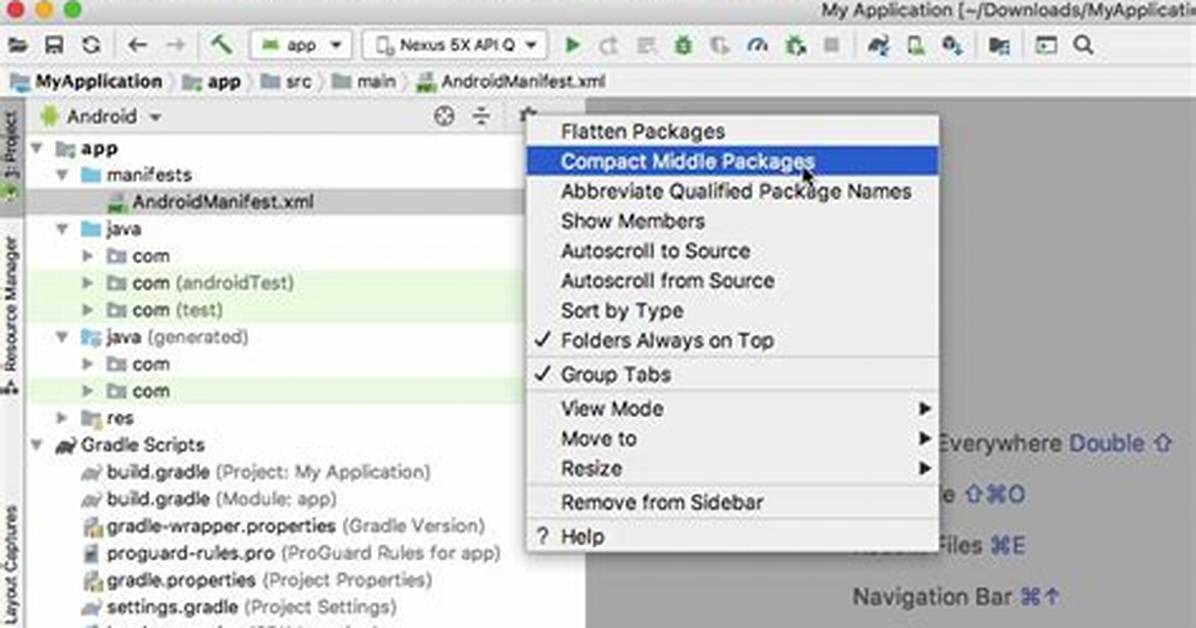Open the SDK Manager icon
This screenshot has width=1196, height=628.
[x=952, y=46]
